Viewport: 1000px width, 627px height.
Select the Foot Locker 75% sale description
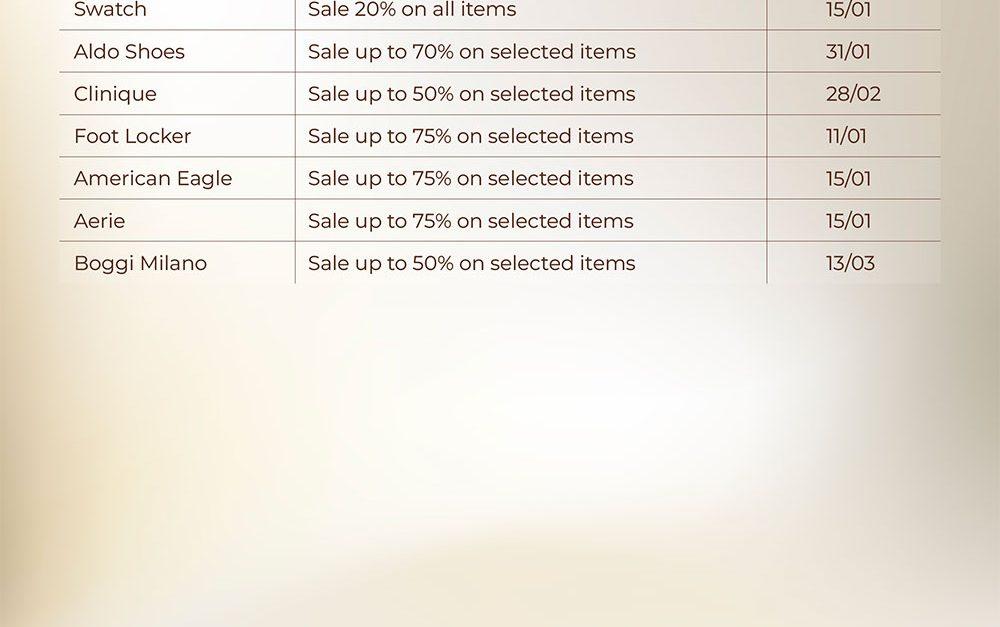pyautogui.click(x=470, y=136)
